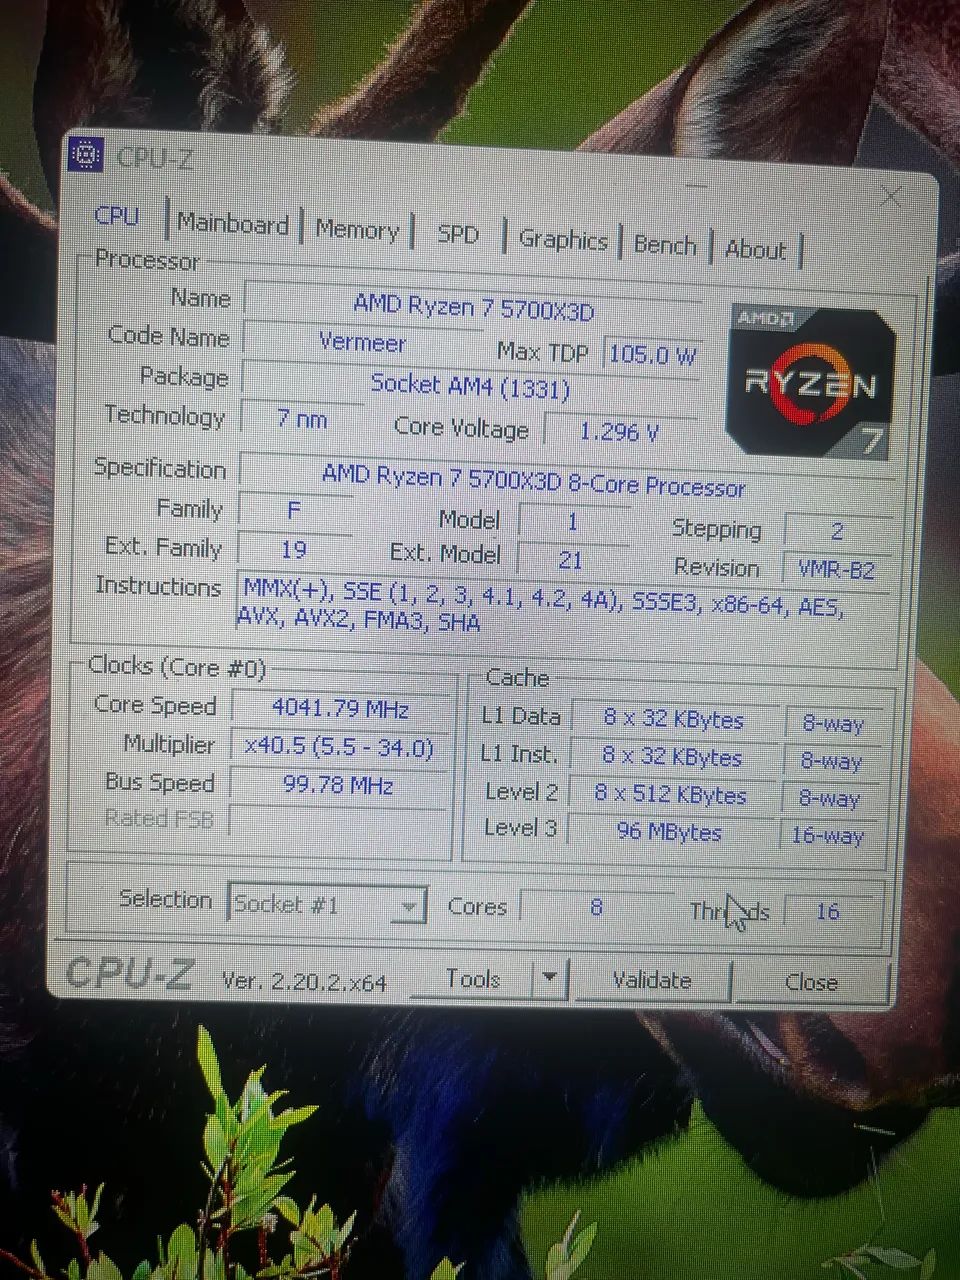Click the Close button at bottom

[x=811, y=982]
